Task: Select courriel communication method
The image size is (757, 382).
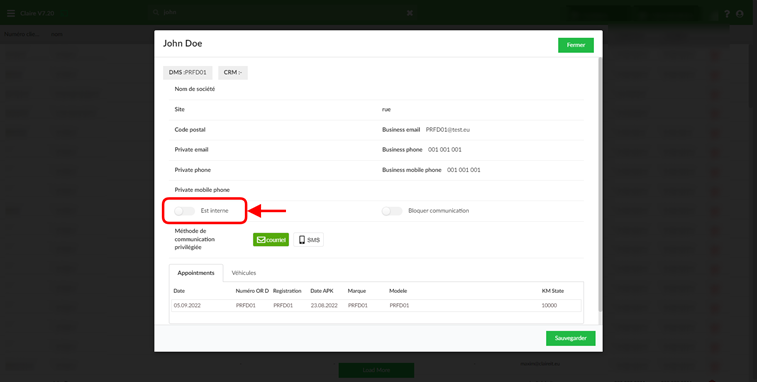Action: pyautogui.click(x=271, y=240)
